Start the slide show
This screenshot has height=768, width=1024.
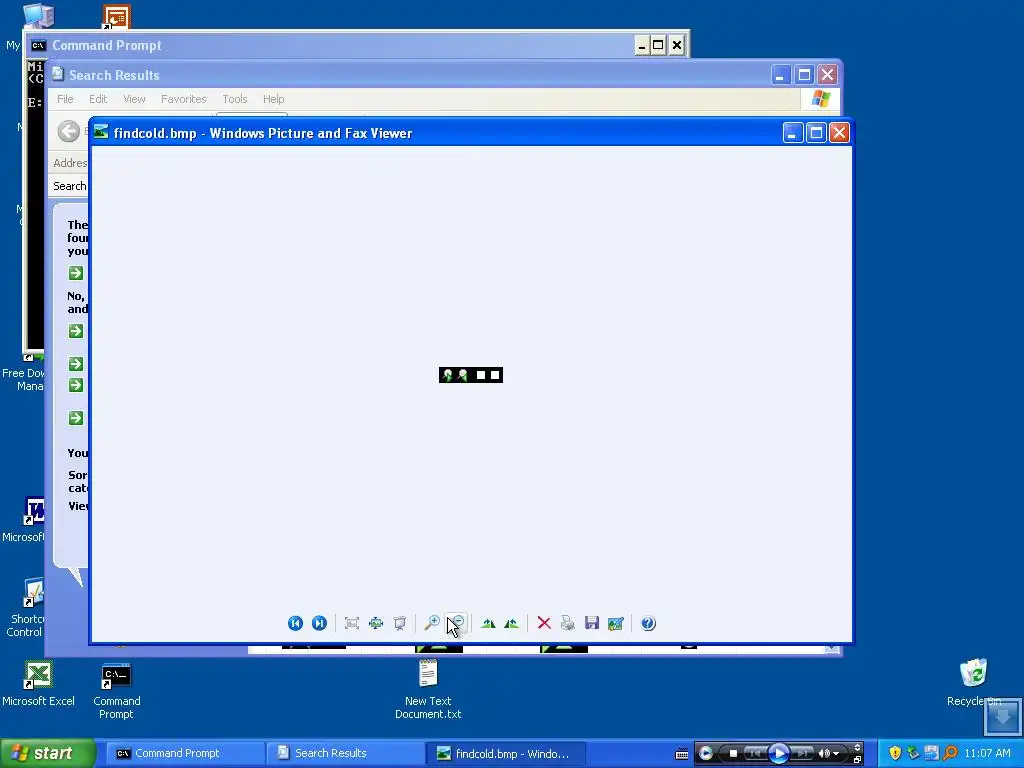(400, 623)
